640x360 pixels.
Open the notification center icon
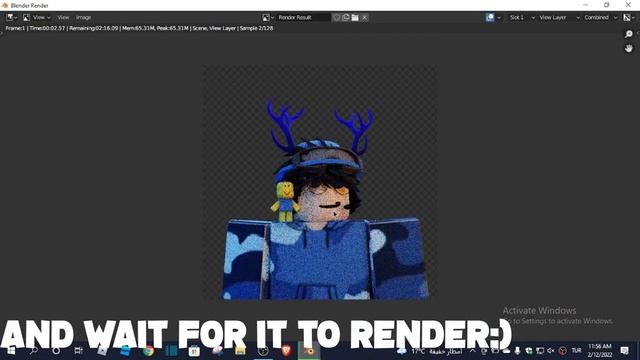(x=624, y=351)
